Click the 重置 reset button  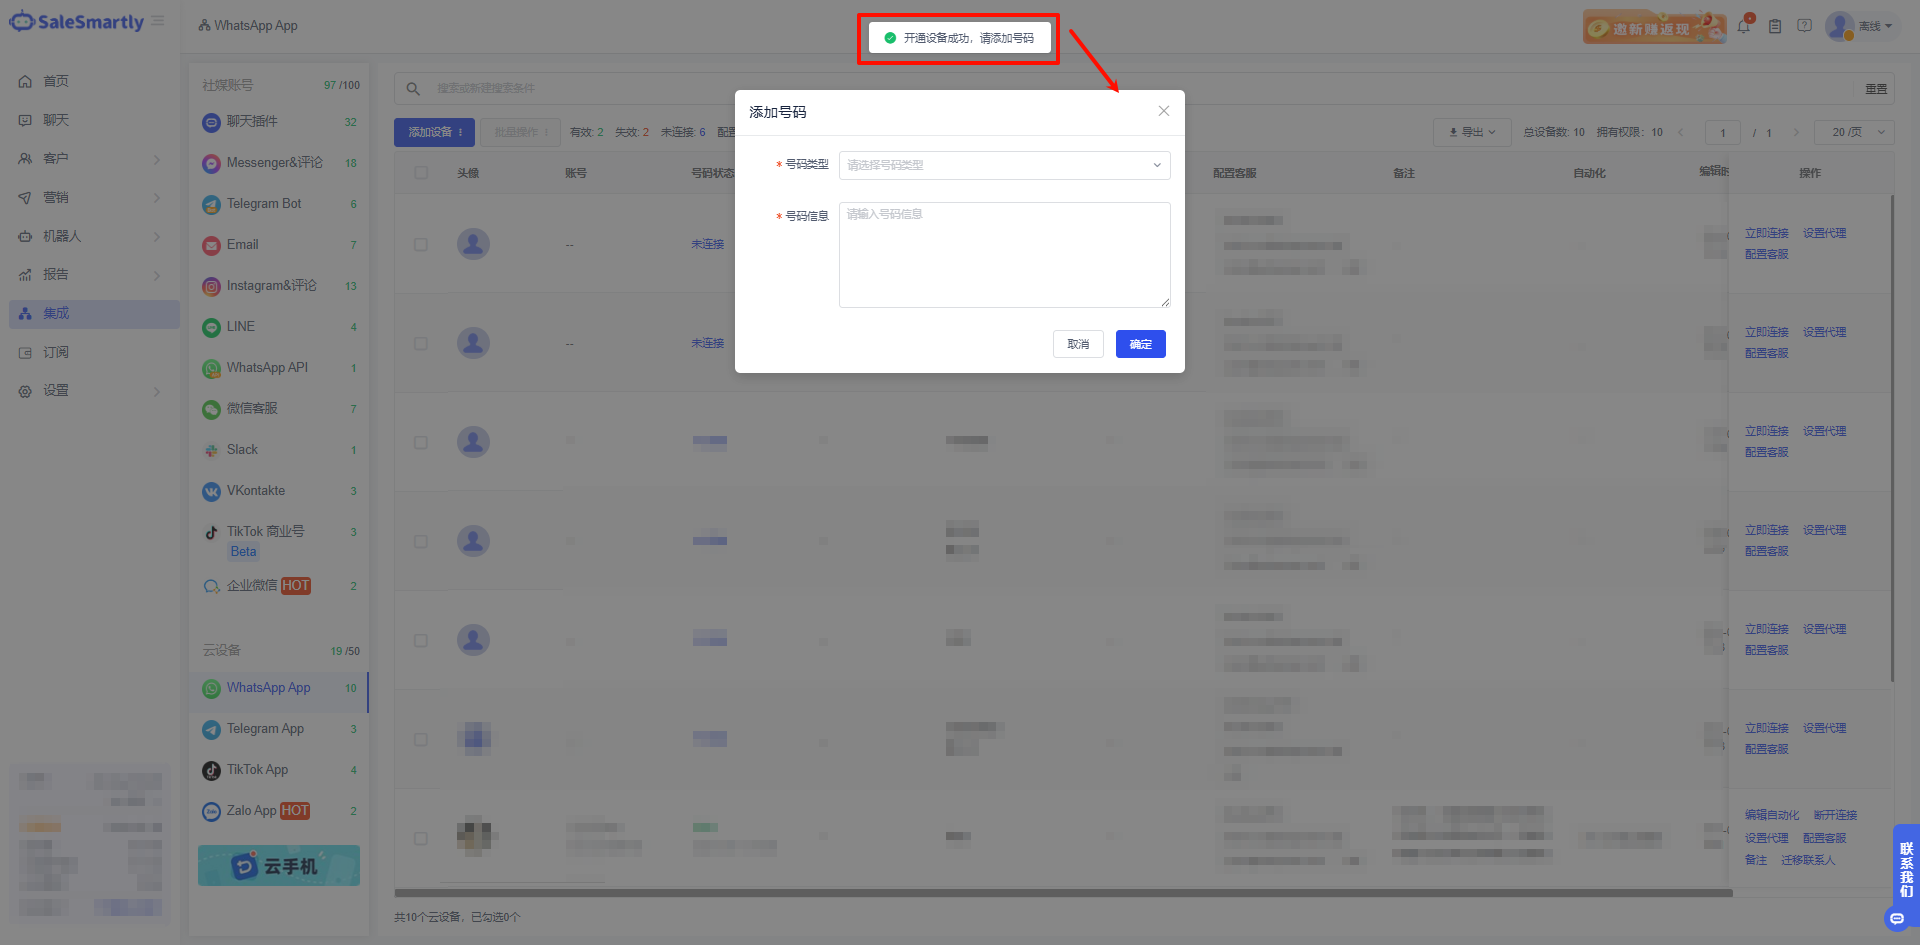1876,89
